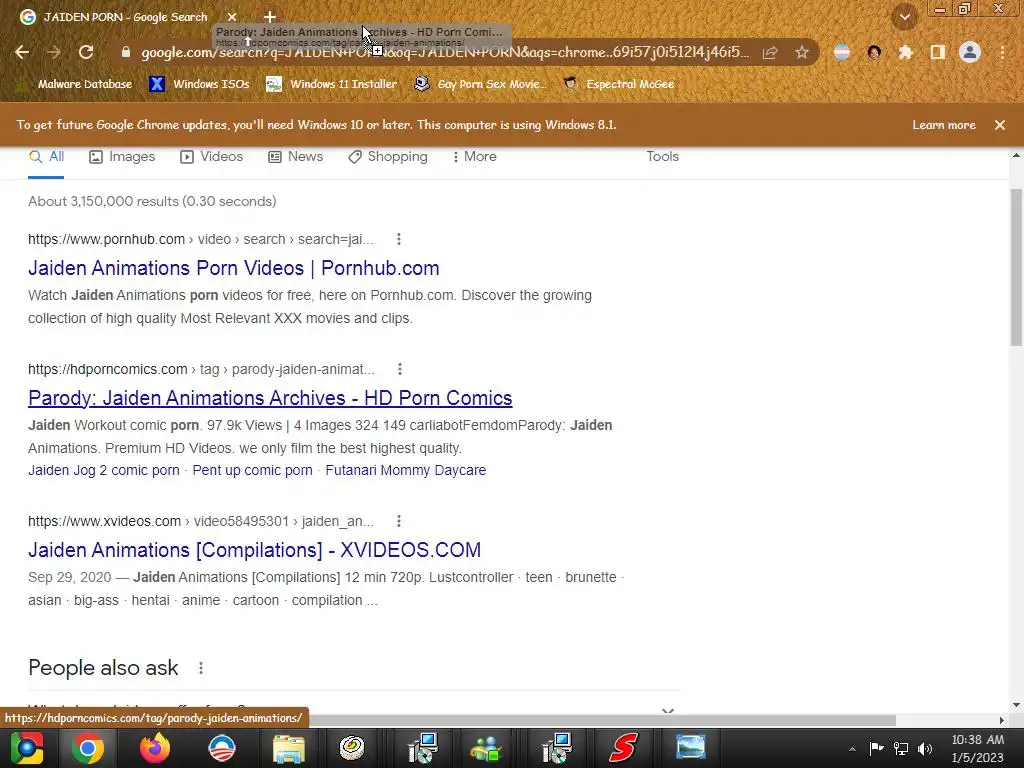1024x768 pixels.
Task: Open network status in system tray
Action: [x=901, y=748]
